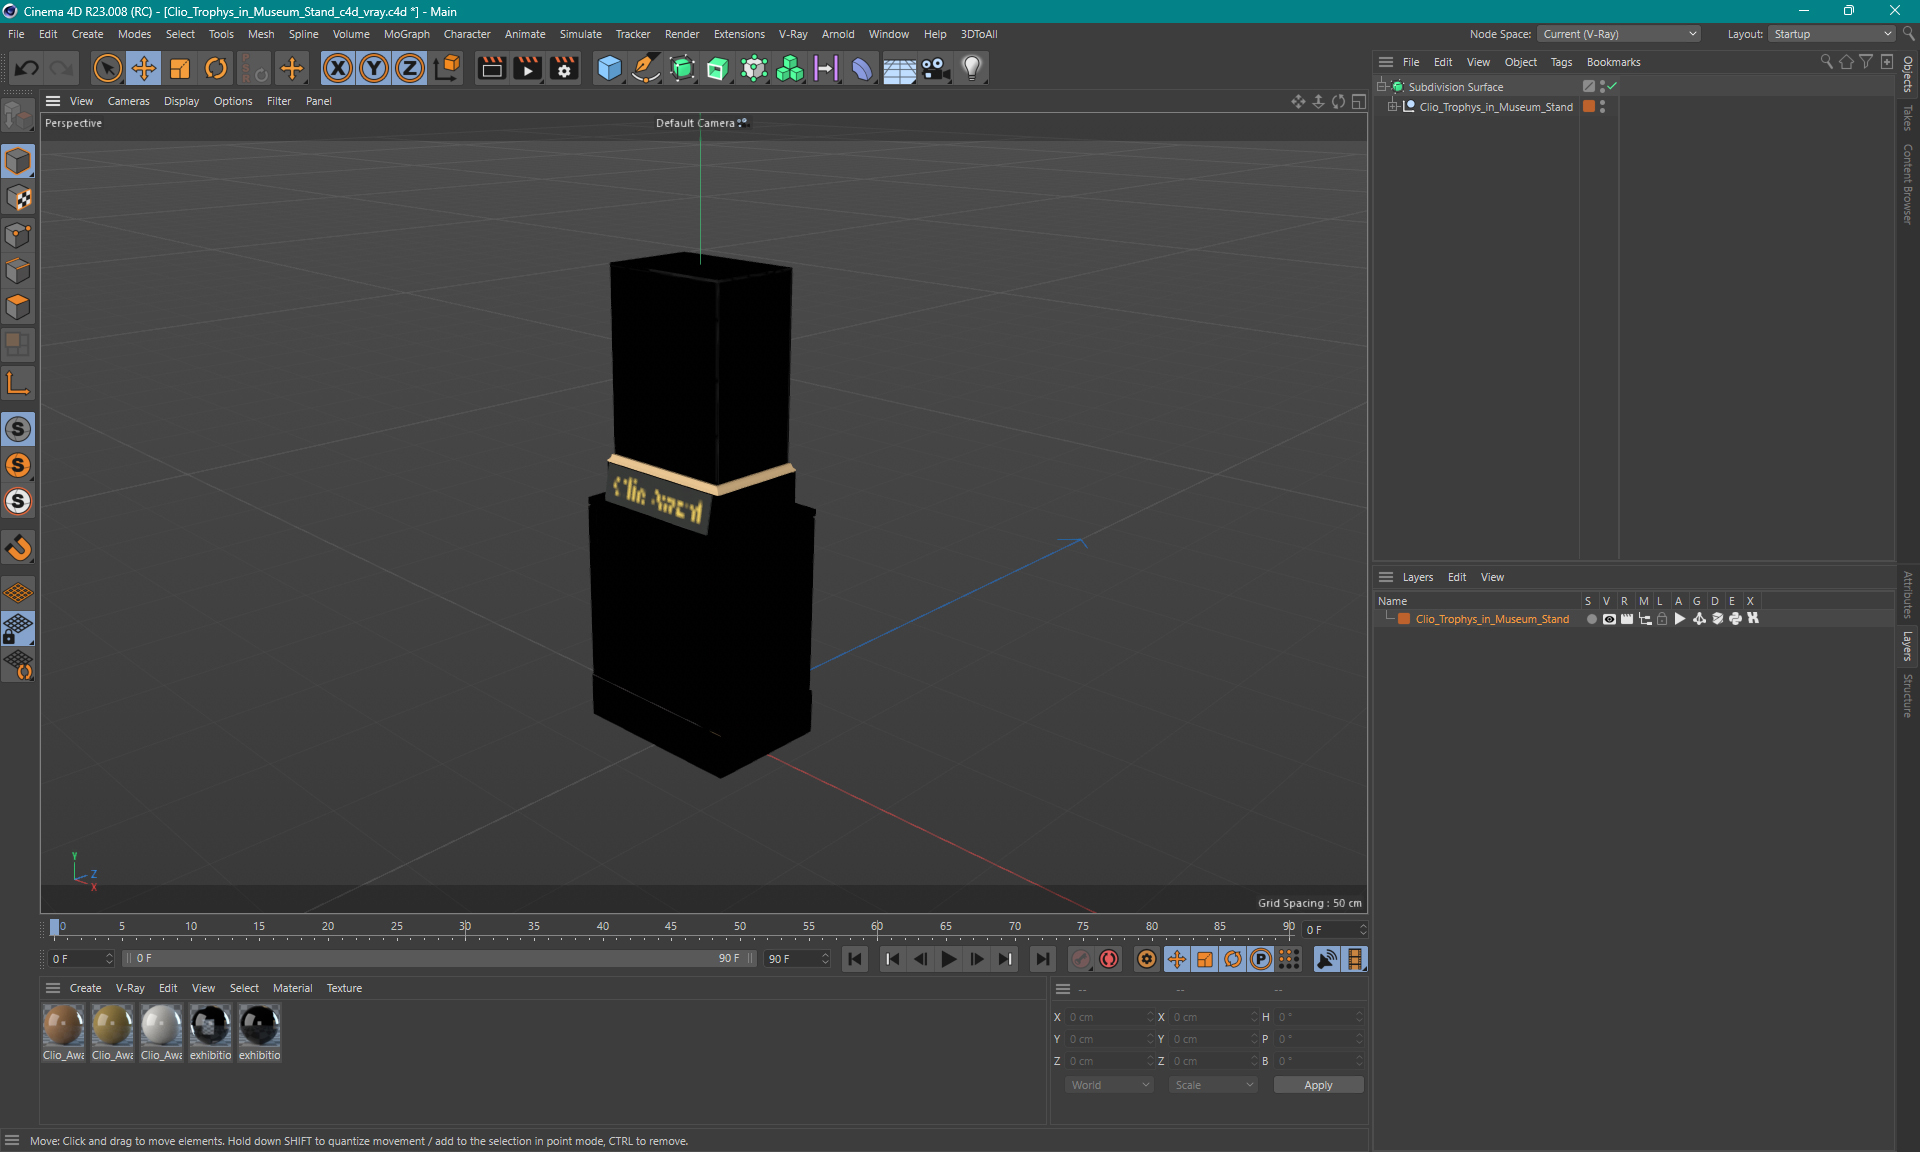Screen dimensions: 1920x1152
Task: Click Picture Viewer render icon
Action: click(x=528, y=68)
